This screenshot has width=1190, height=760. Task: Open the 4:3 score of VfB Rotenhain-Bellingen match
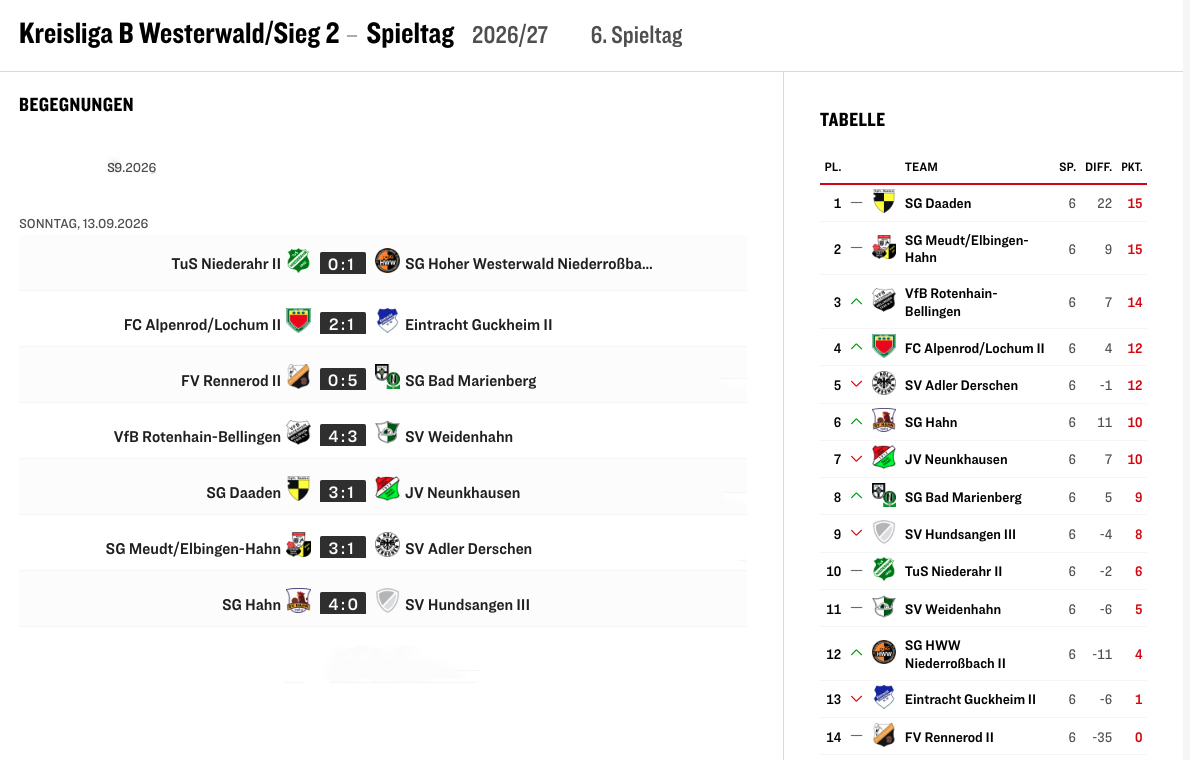click(x=342, y=436)
